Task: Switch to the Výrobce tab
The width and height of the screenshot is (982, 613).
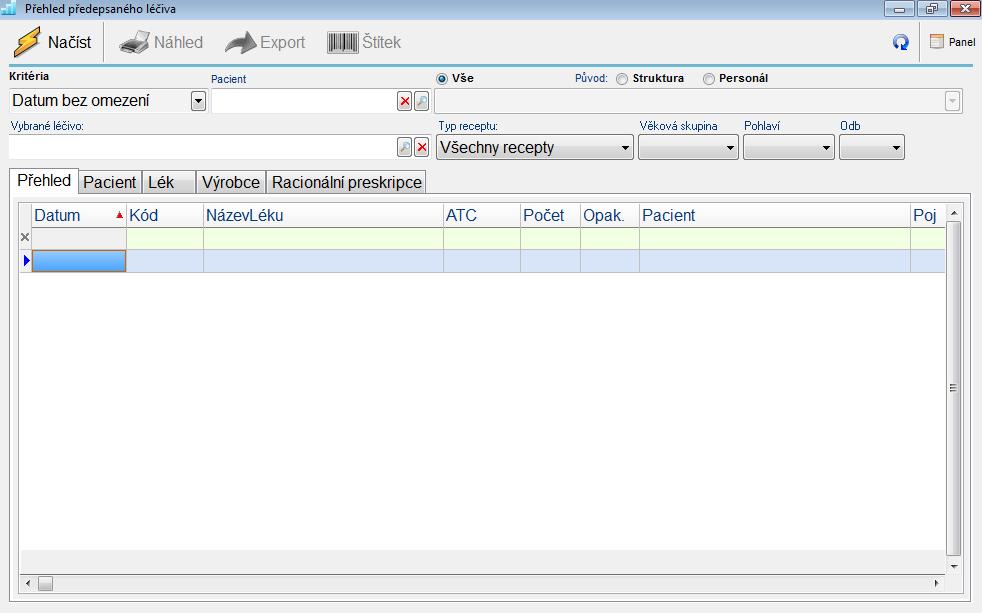Action: click(230, 182)
